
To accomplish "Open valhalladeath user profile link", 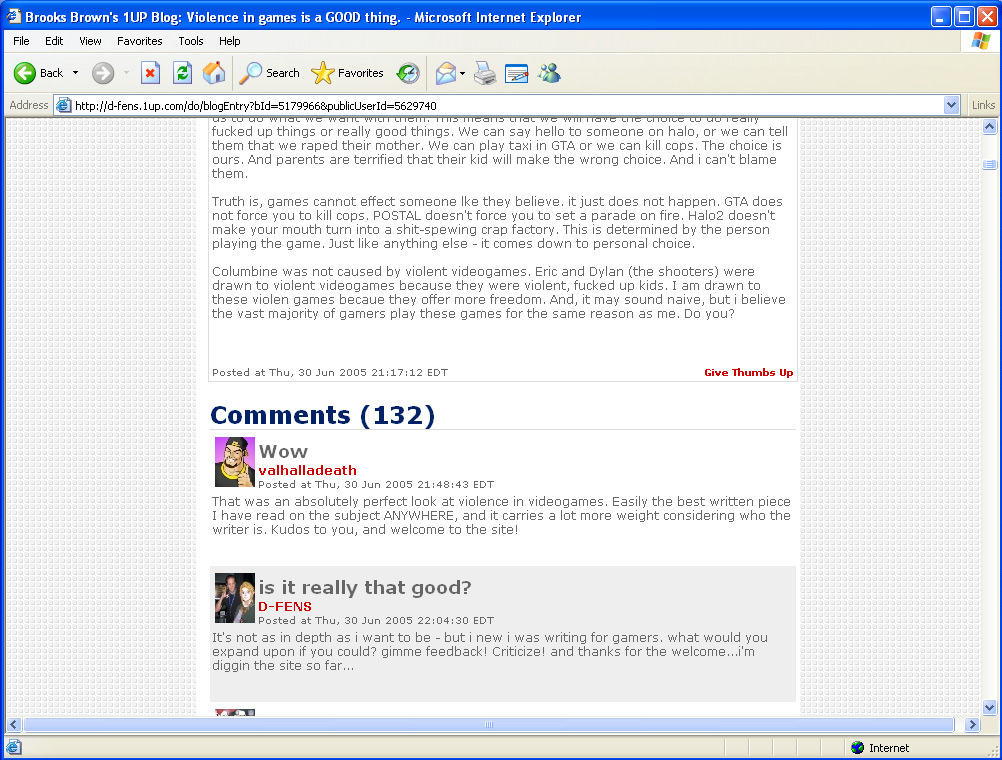I will coord(307,470).
